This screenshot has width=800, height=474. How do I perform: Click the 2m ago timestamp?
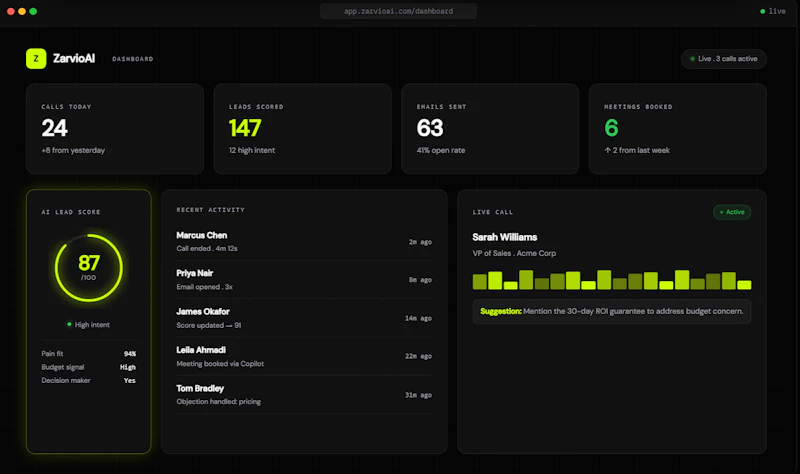coord(420,242)
